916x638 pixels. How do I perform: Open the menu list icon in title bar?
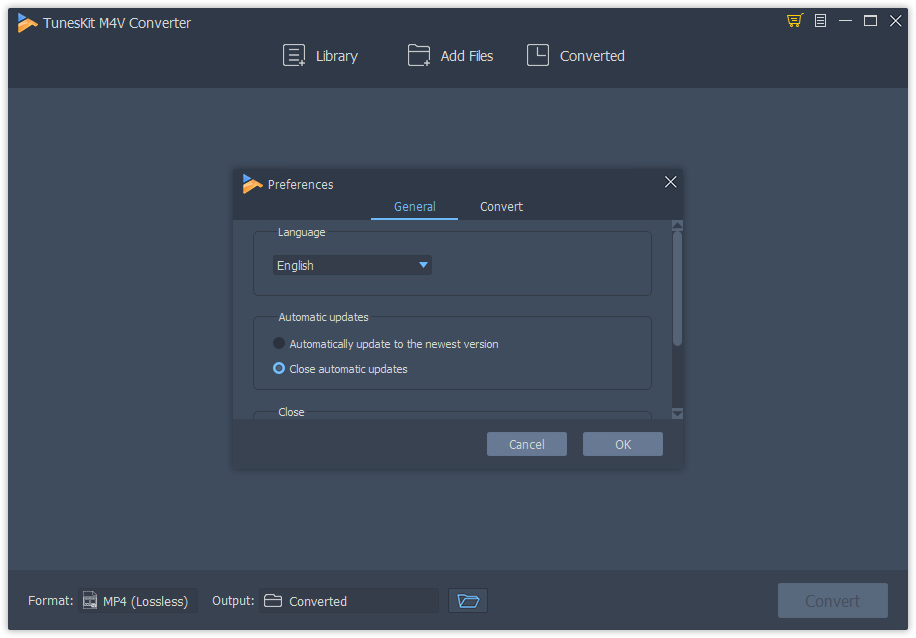(x=820, y=20)
